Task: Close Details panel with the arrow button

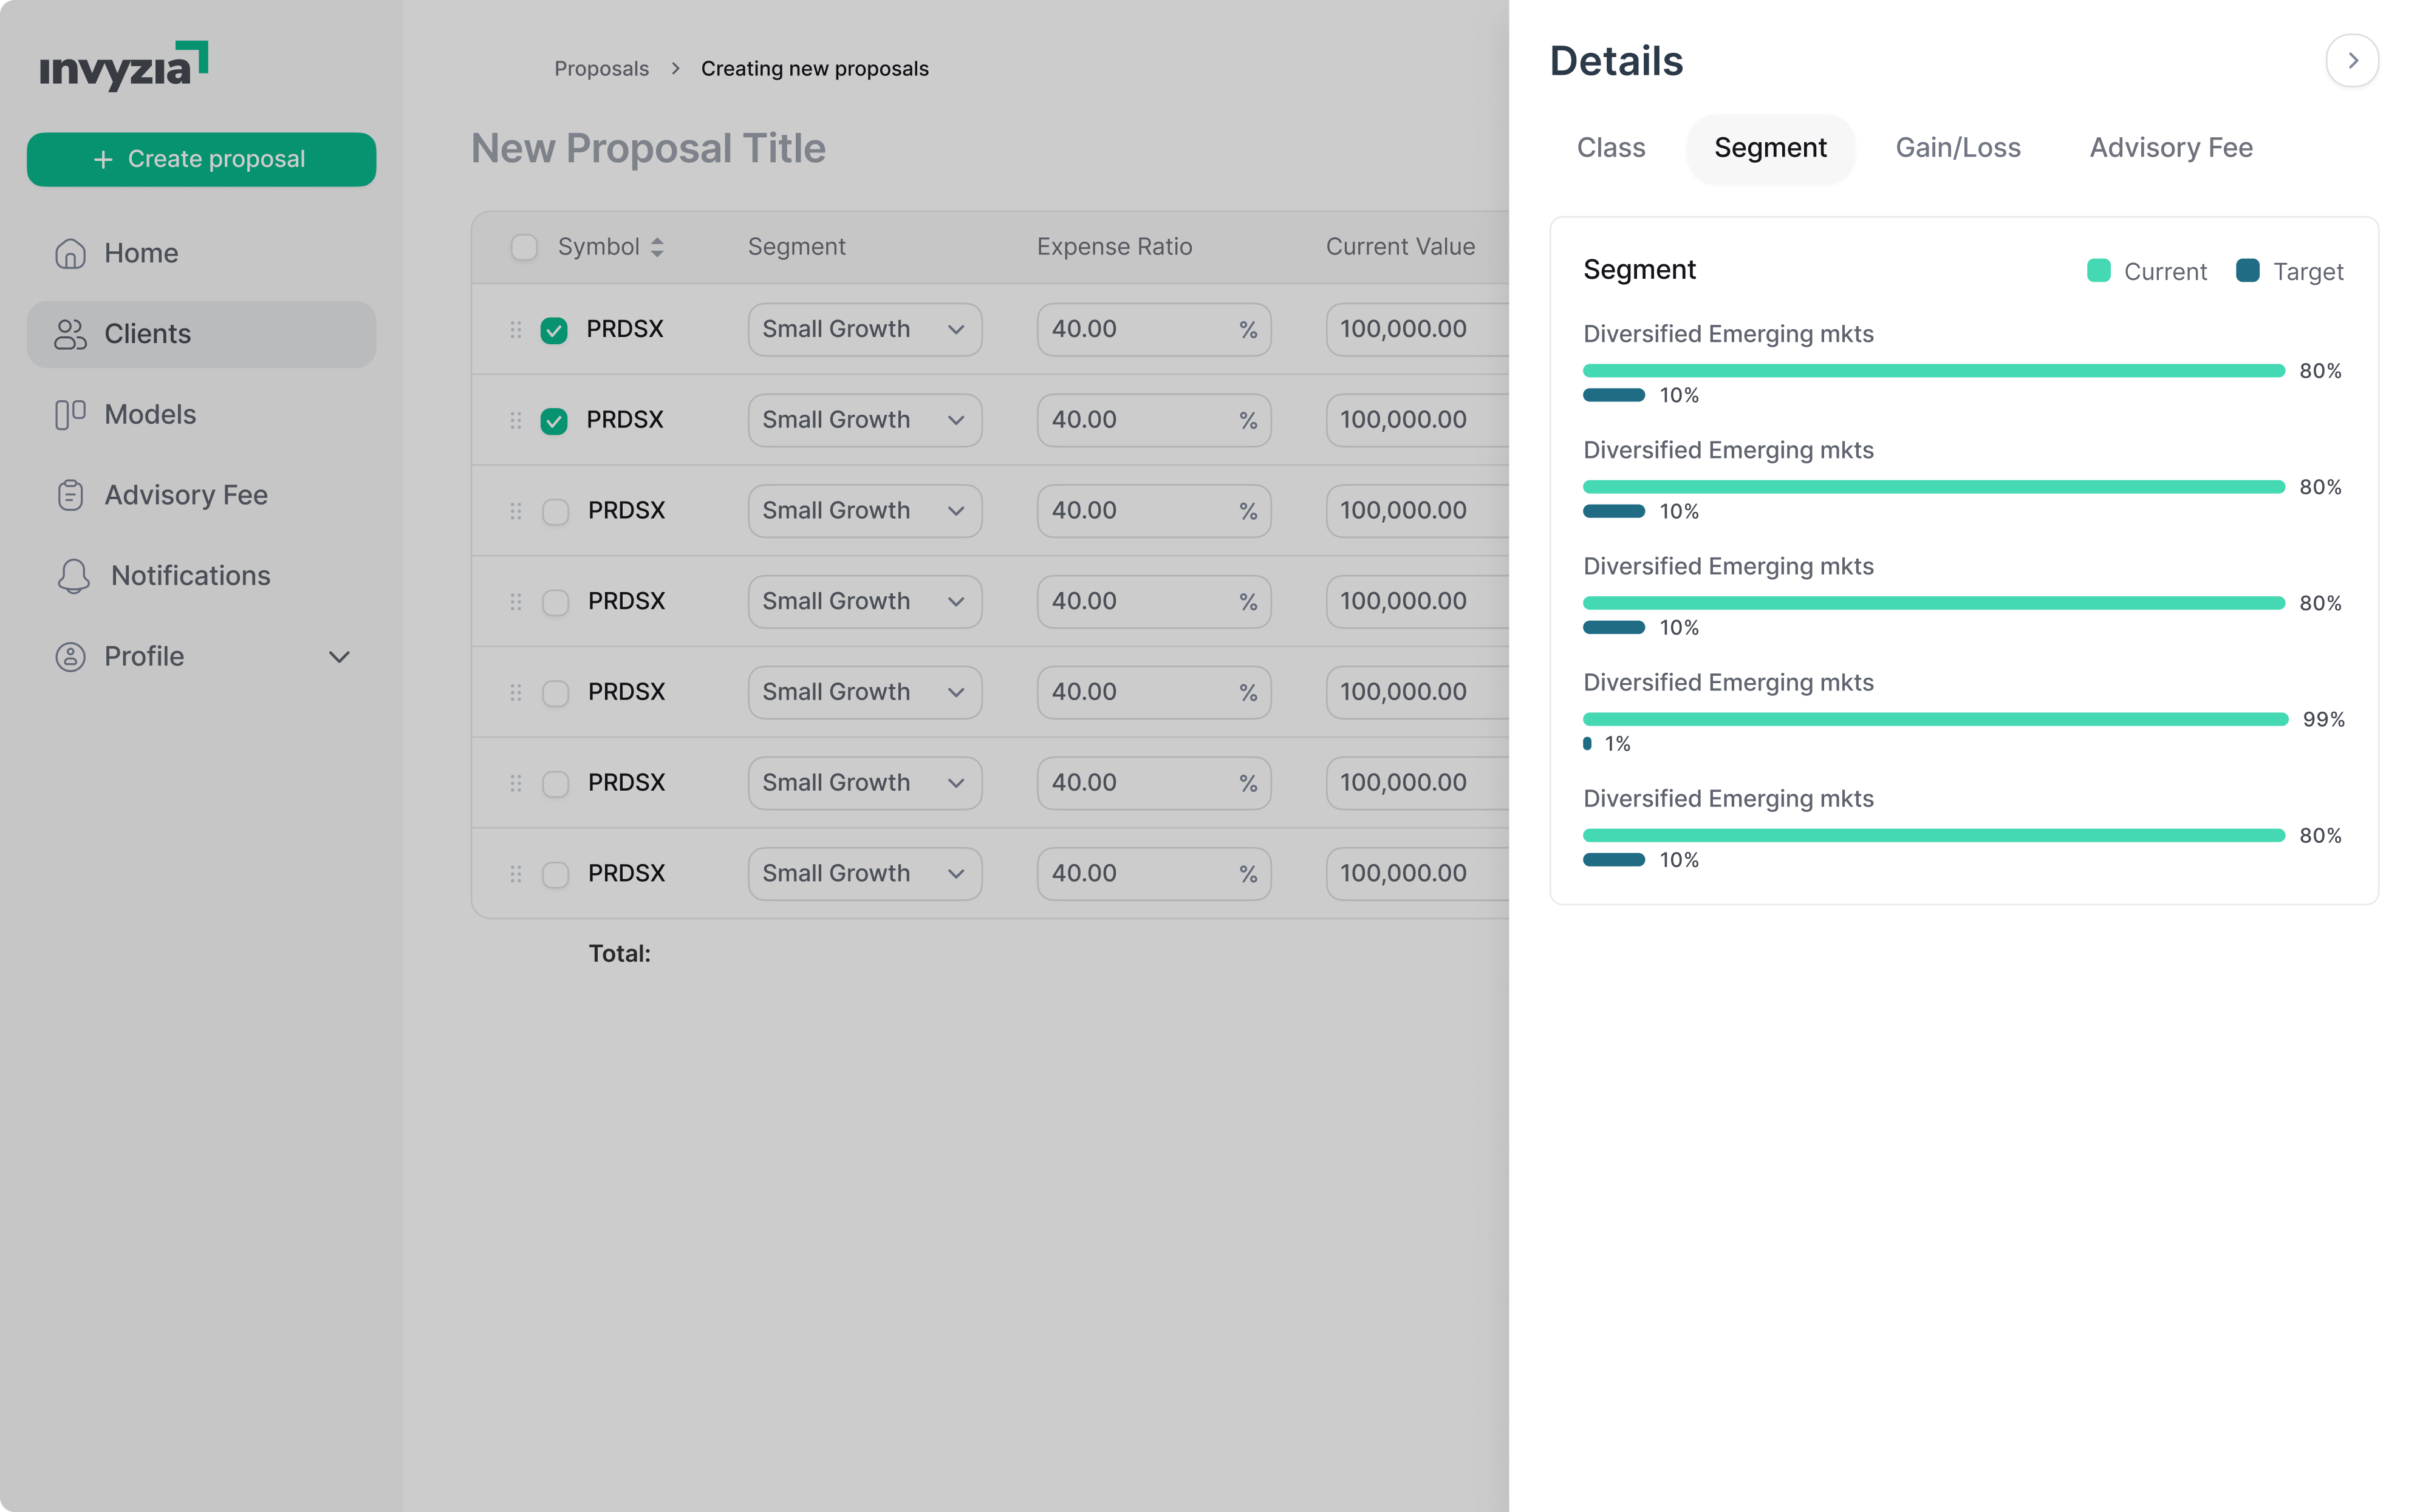Action: (2352, 61)
